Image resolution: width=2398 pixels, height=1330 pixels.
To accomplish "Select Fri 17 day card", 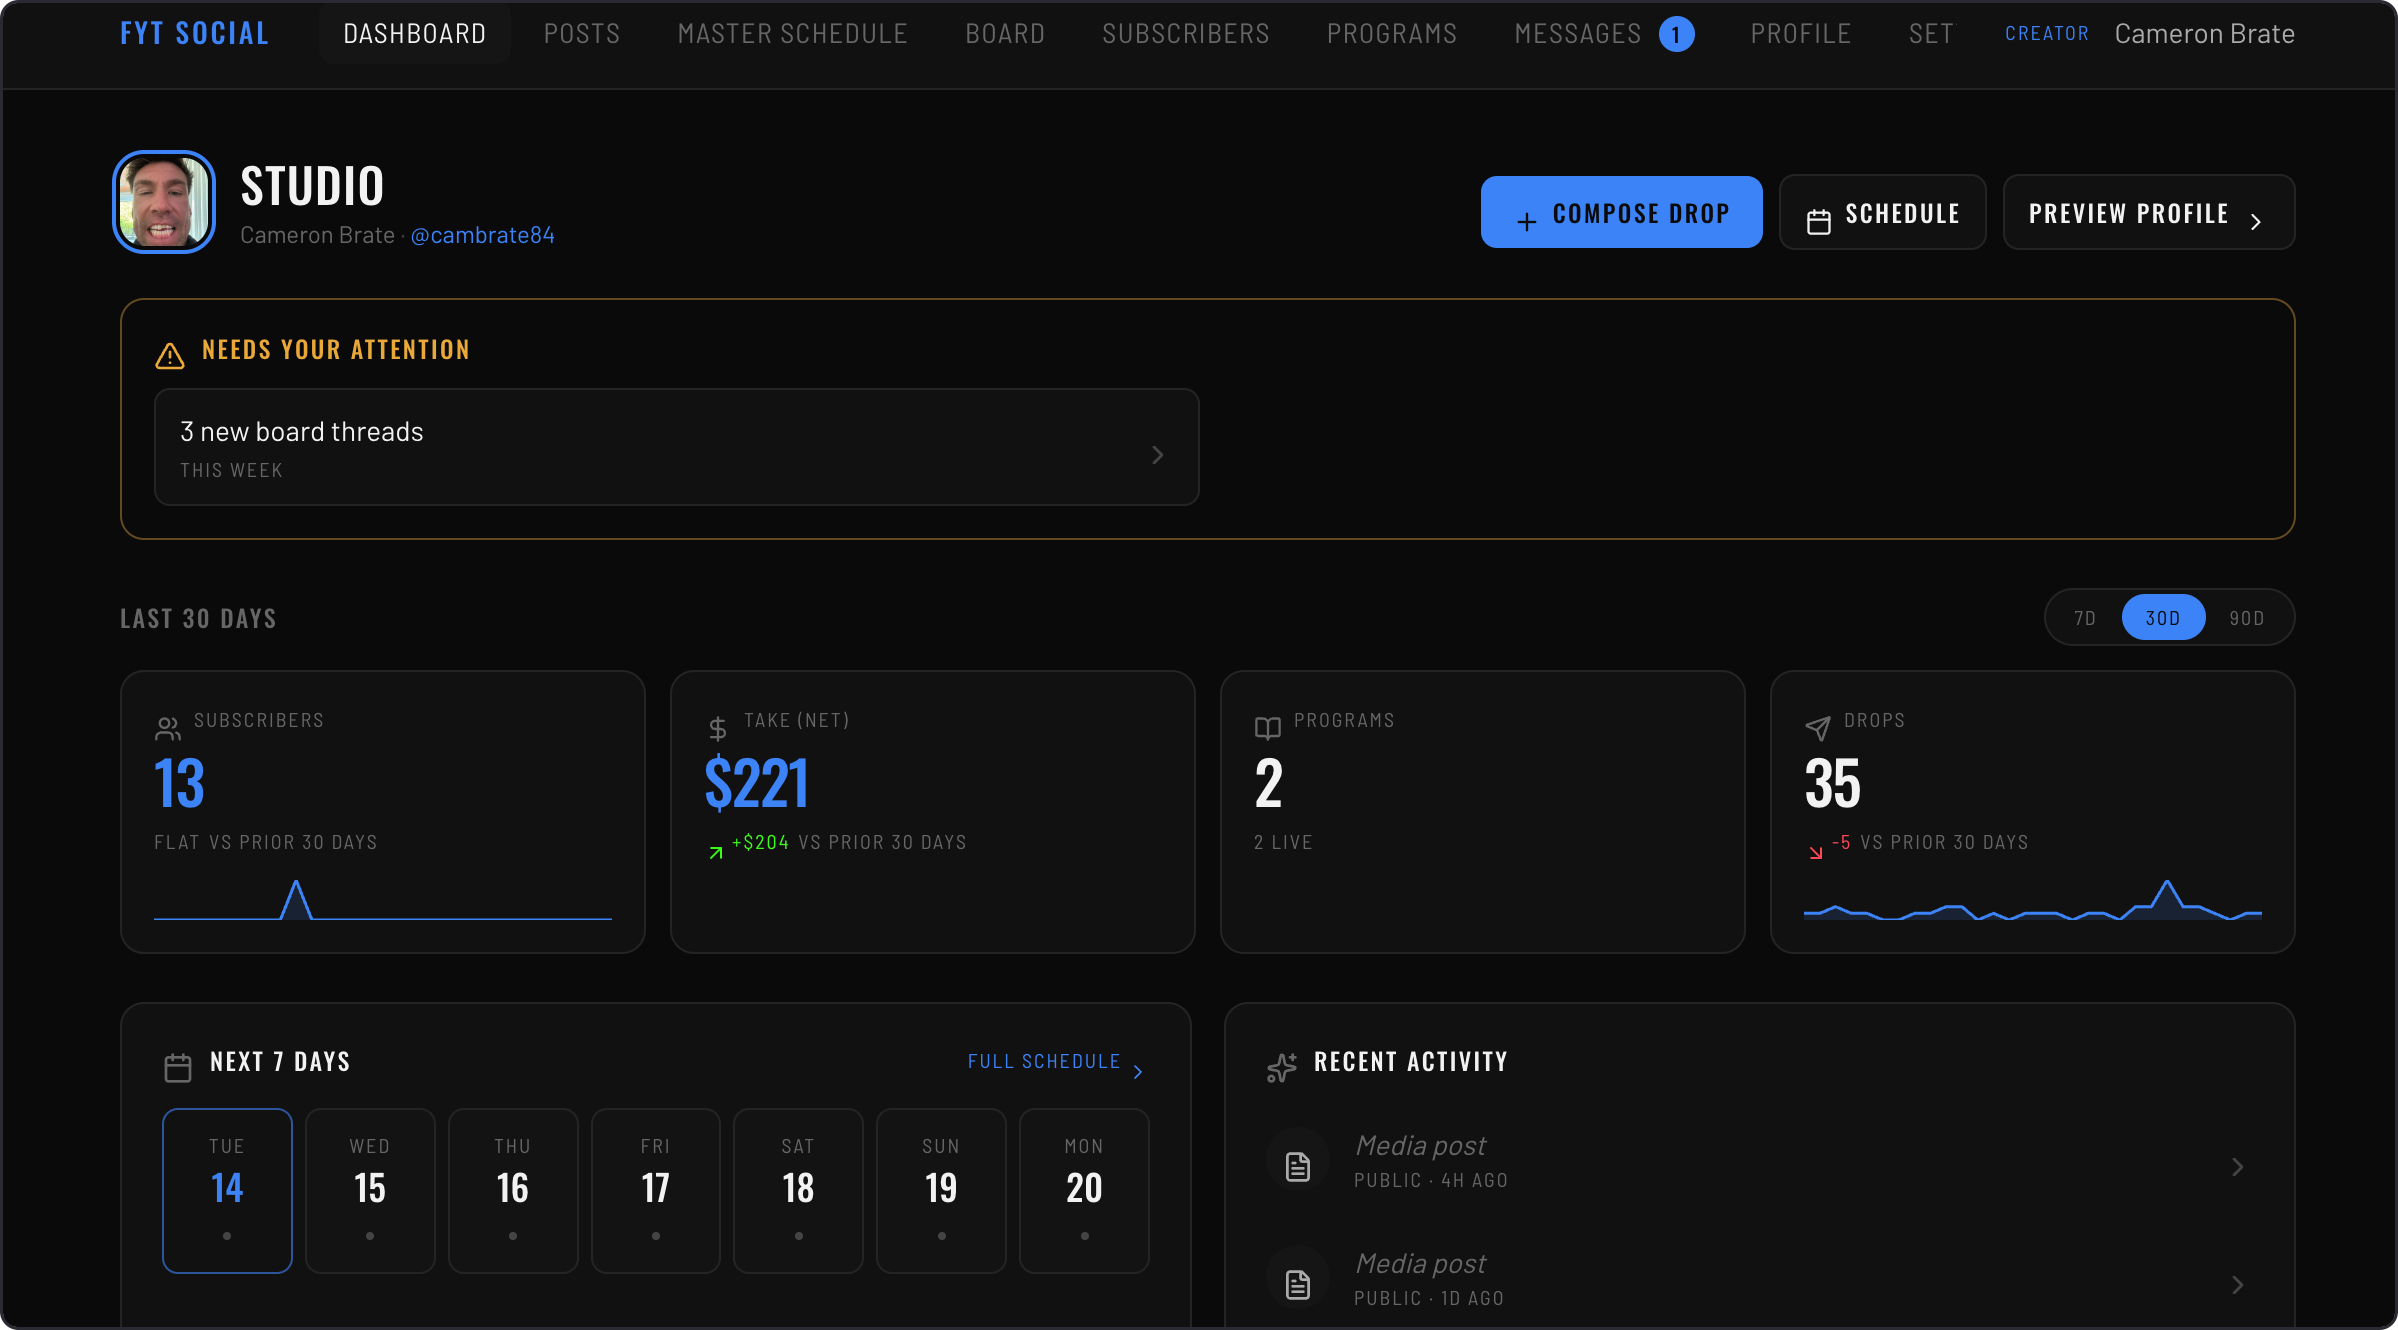I will pyautogui.click(x=656, y=1191).
